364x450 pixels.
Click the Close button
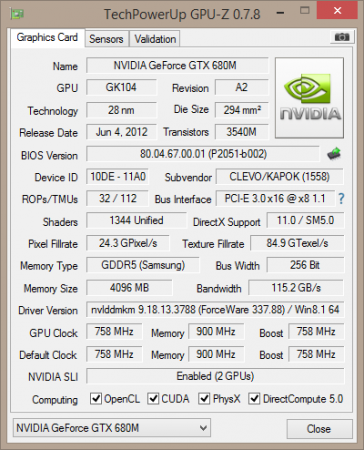click(319, 429)
